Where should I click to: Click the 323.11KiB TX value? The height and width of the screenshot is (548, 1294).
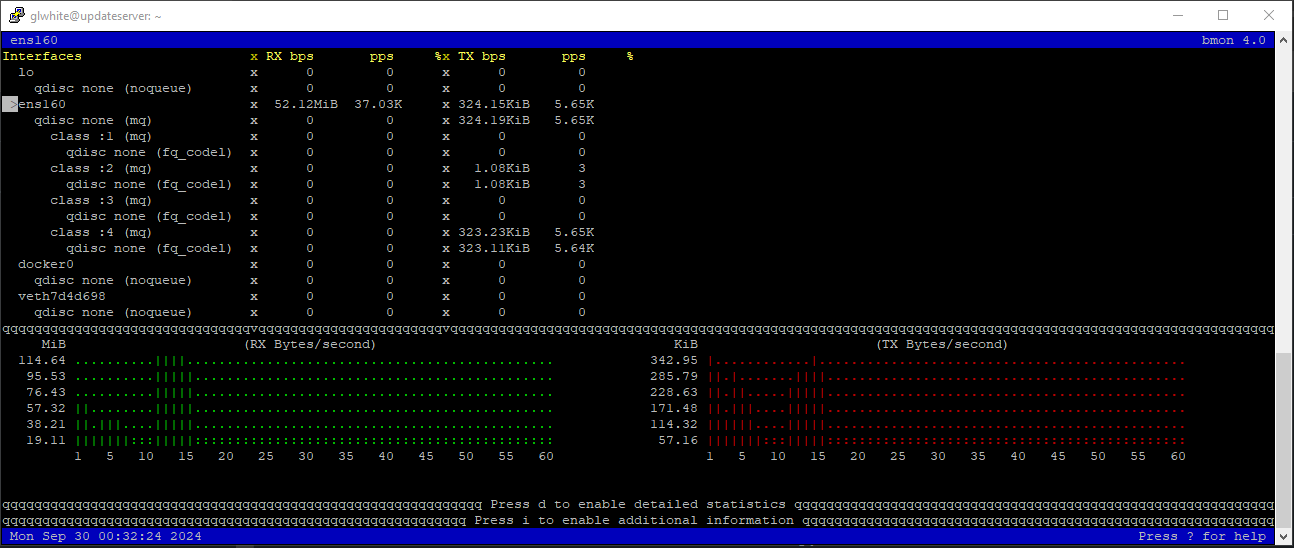[494, 248]
